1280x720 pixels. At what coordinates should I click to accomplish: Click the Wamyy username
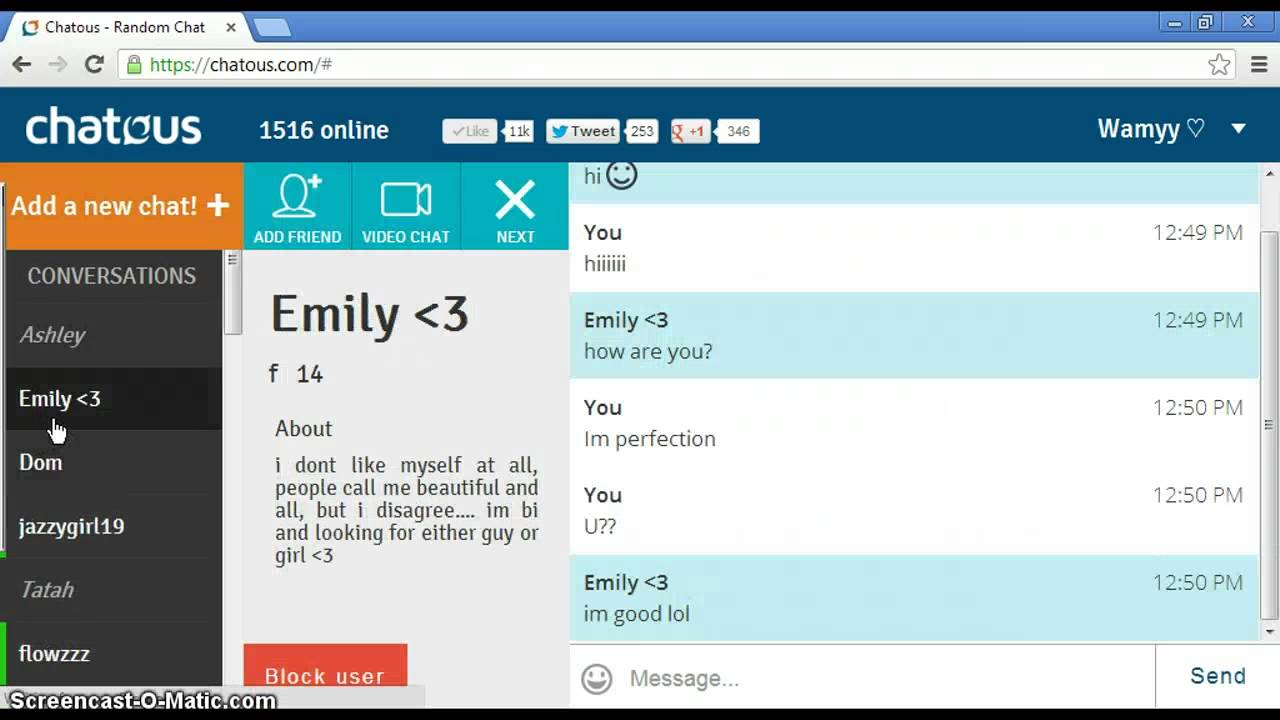click(1151, 129)
